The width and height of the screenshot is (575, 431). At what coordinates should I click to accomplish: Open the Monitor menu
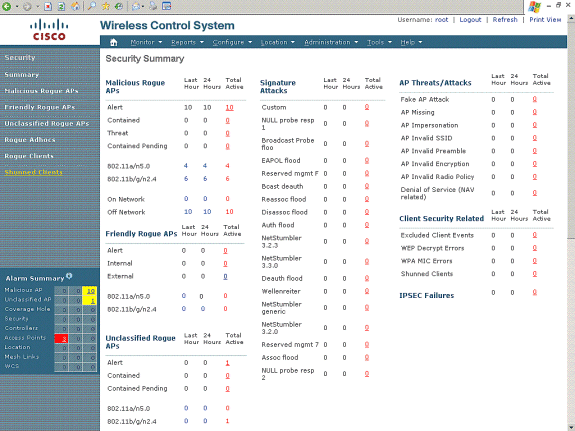pos(142,42)
